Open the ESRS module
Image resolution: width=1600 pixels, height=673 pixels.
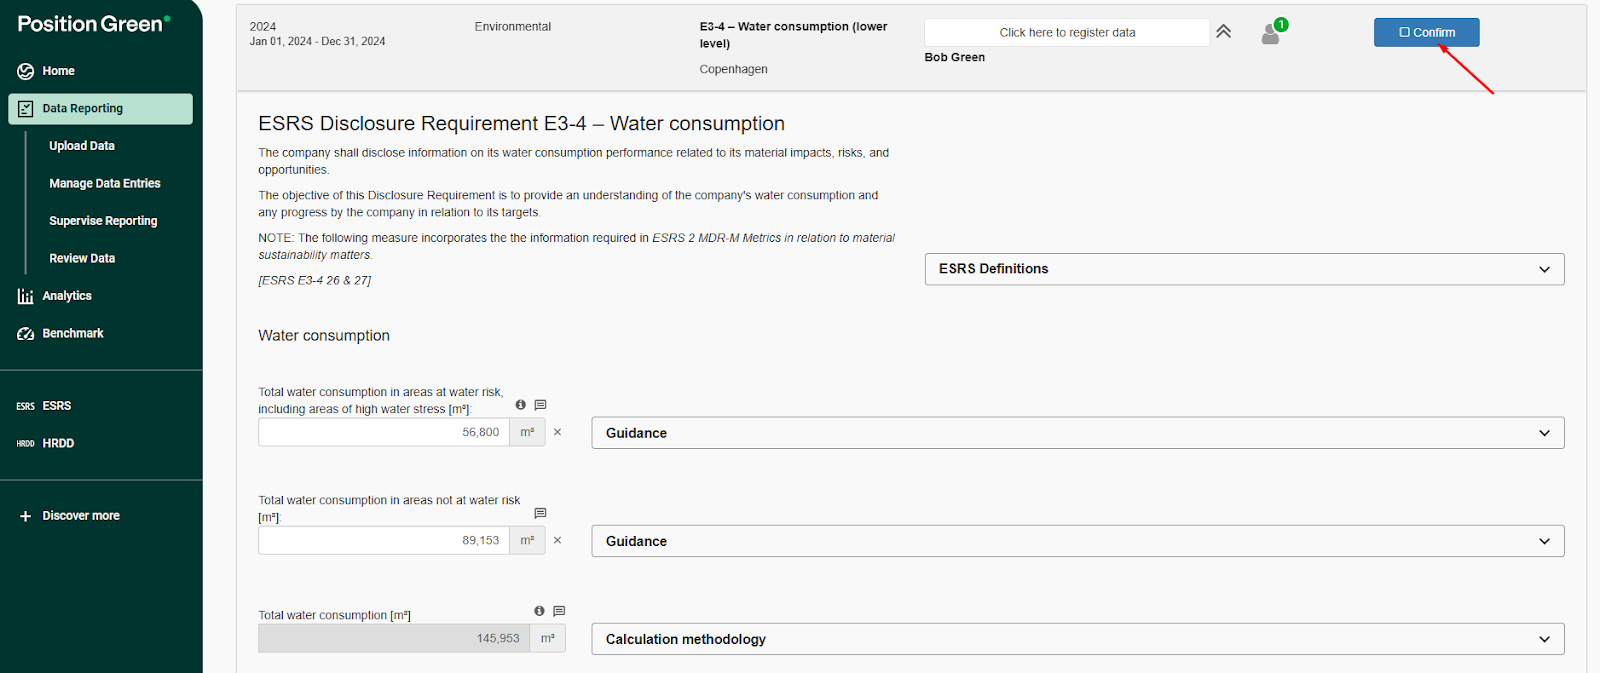(x=57, y=406)
